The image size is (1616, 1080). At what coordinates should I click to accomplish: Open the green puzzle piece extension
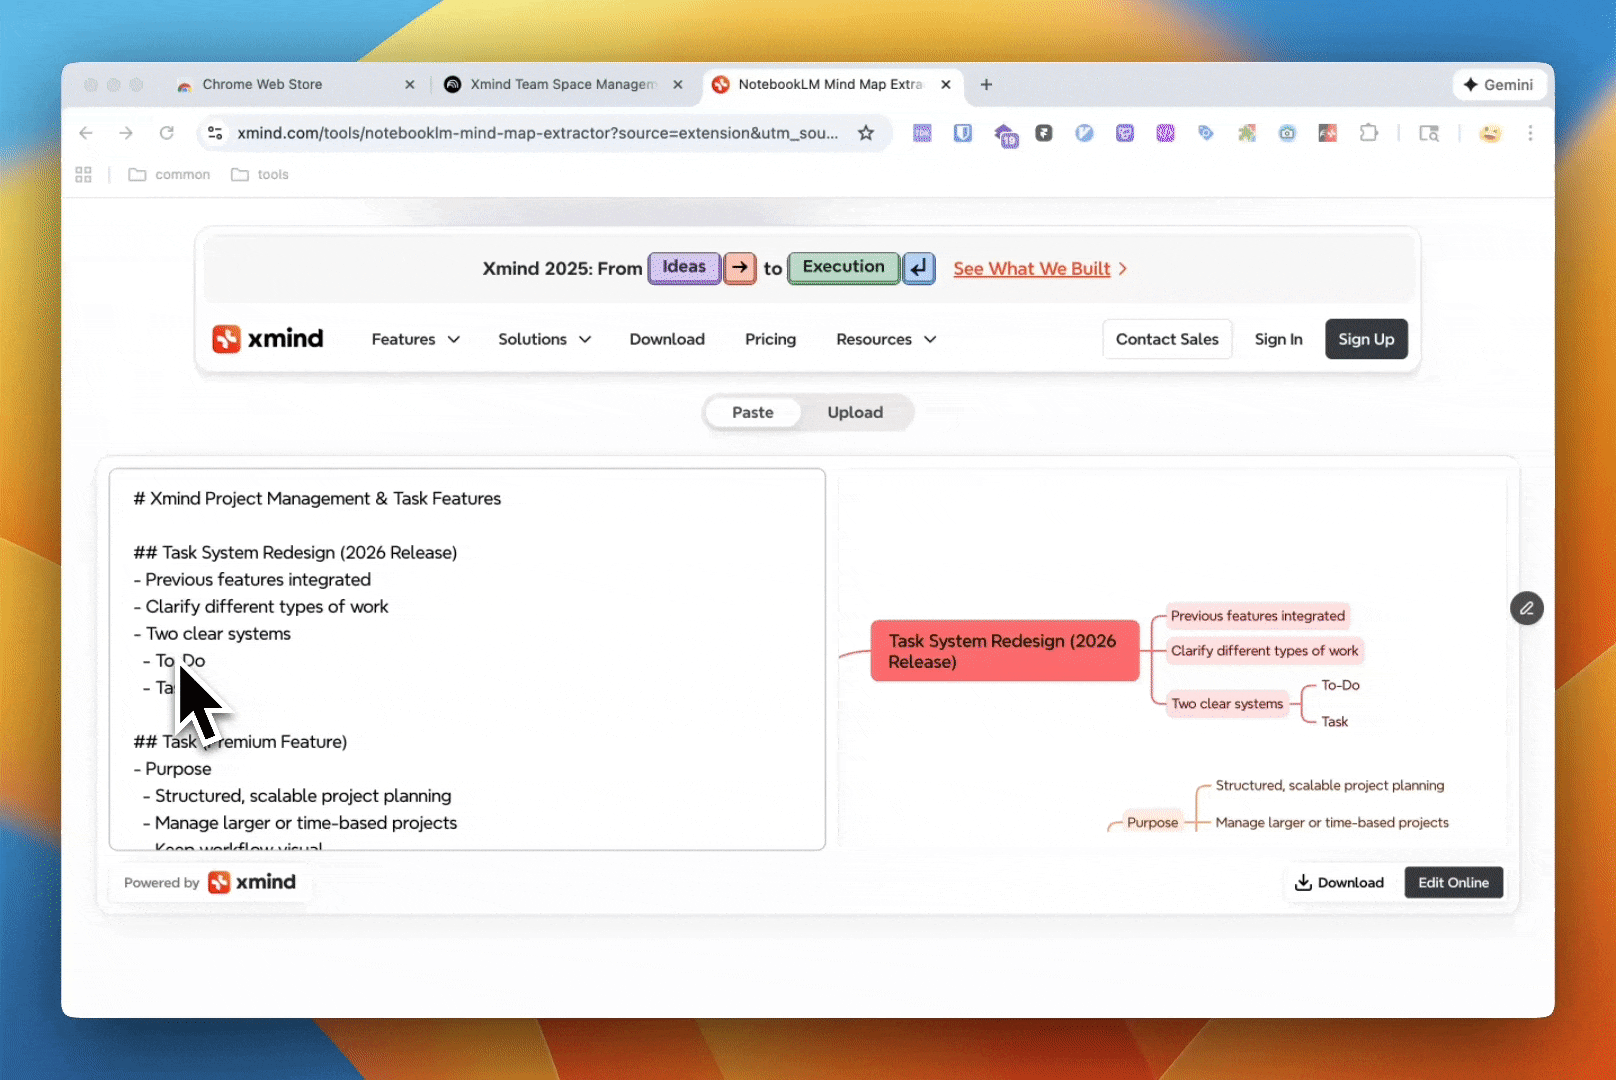[x=1247, y=133]
